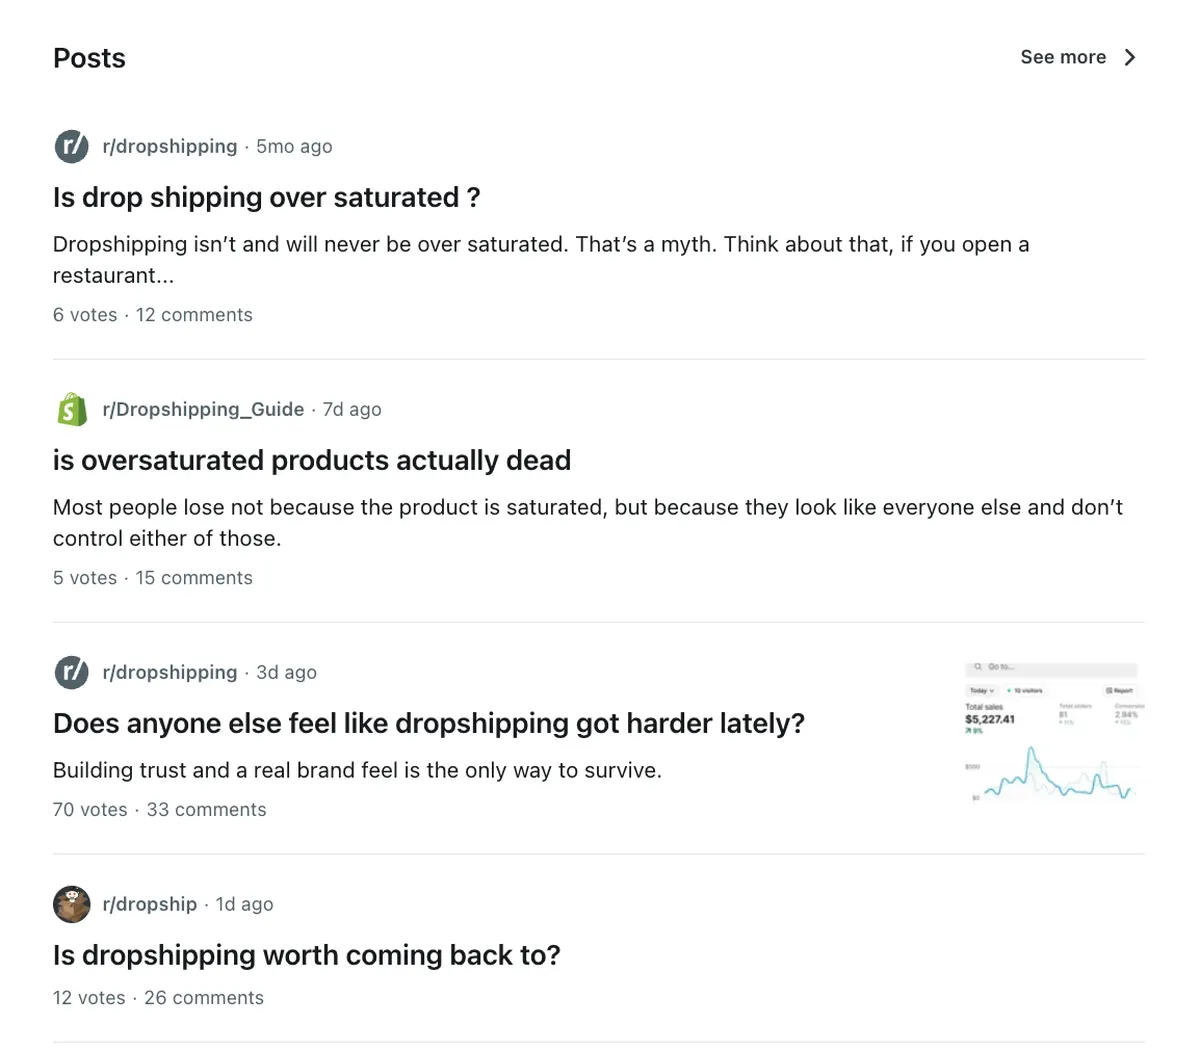This screenshot has height=1051, width=1200.
Task: Click the second r/dropshipping avatar icon
Action: pos(71,671)
